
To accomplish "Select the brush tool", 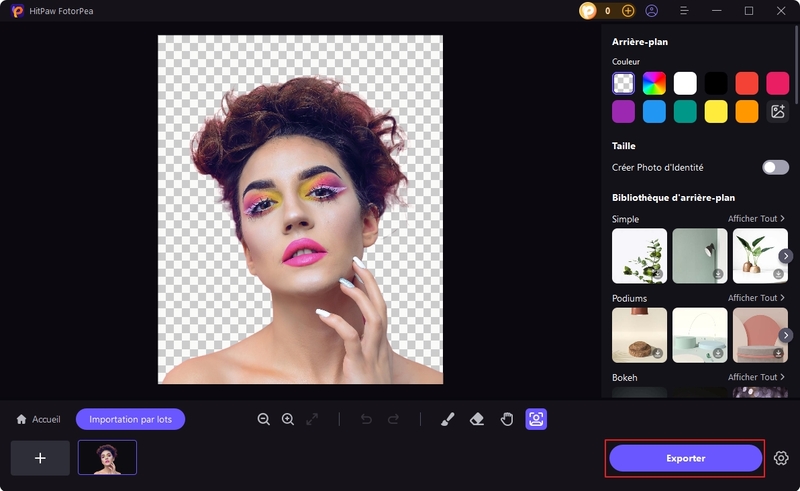I will pos(448,419).
